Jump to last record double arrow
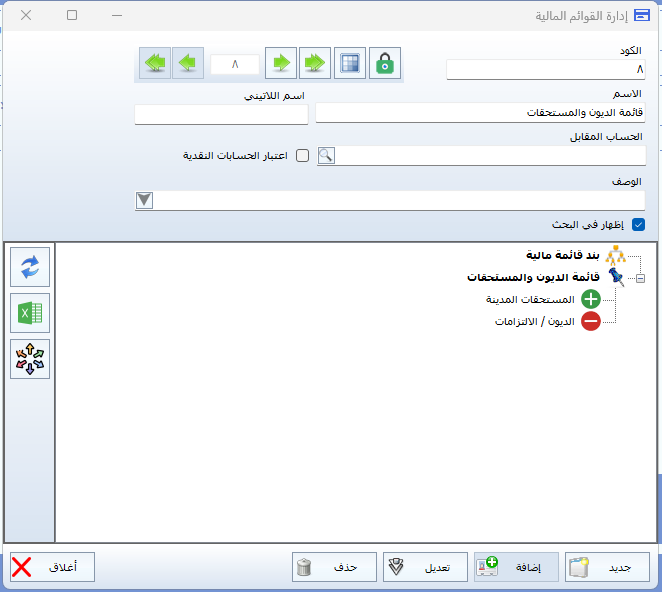The height and width of the screenshot is (592, 662). [315, 63]
